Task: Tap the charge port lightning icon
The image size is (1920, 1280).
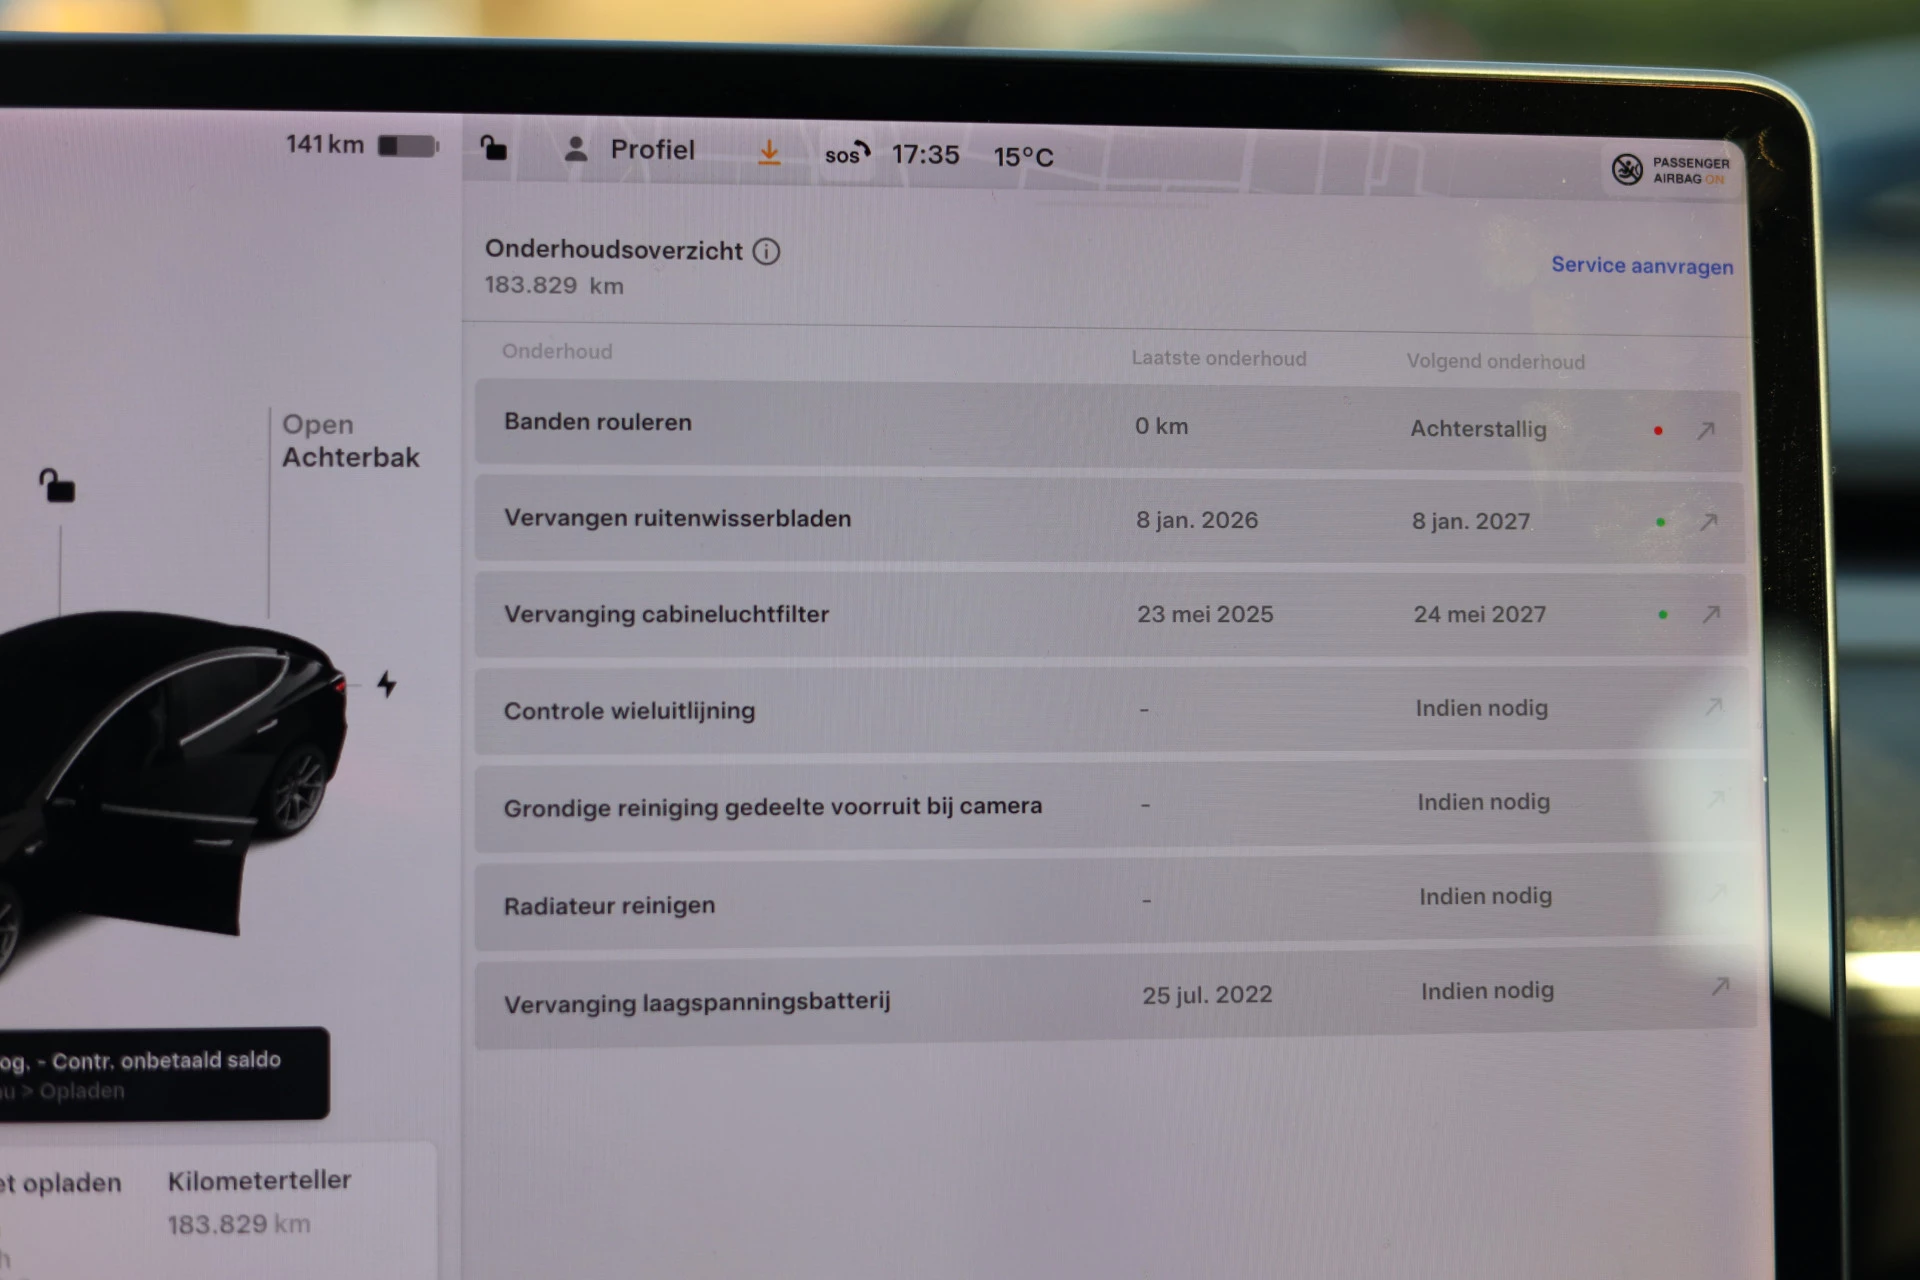Action: pyautogui.click(x=387, y=684)
